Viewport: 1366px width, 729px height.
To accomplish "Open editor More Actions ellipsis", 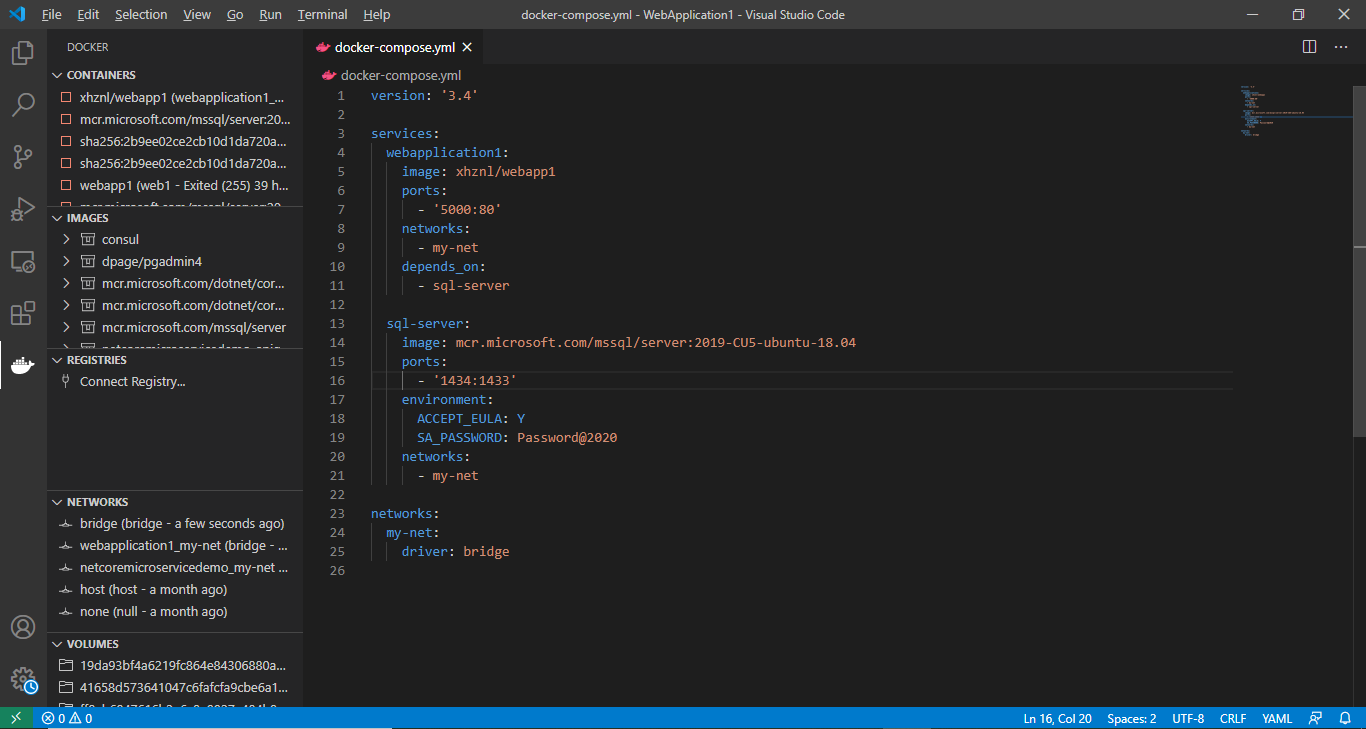I will click(1342, 47).
